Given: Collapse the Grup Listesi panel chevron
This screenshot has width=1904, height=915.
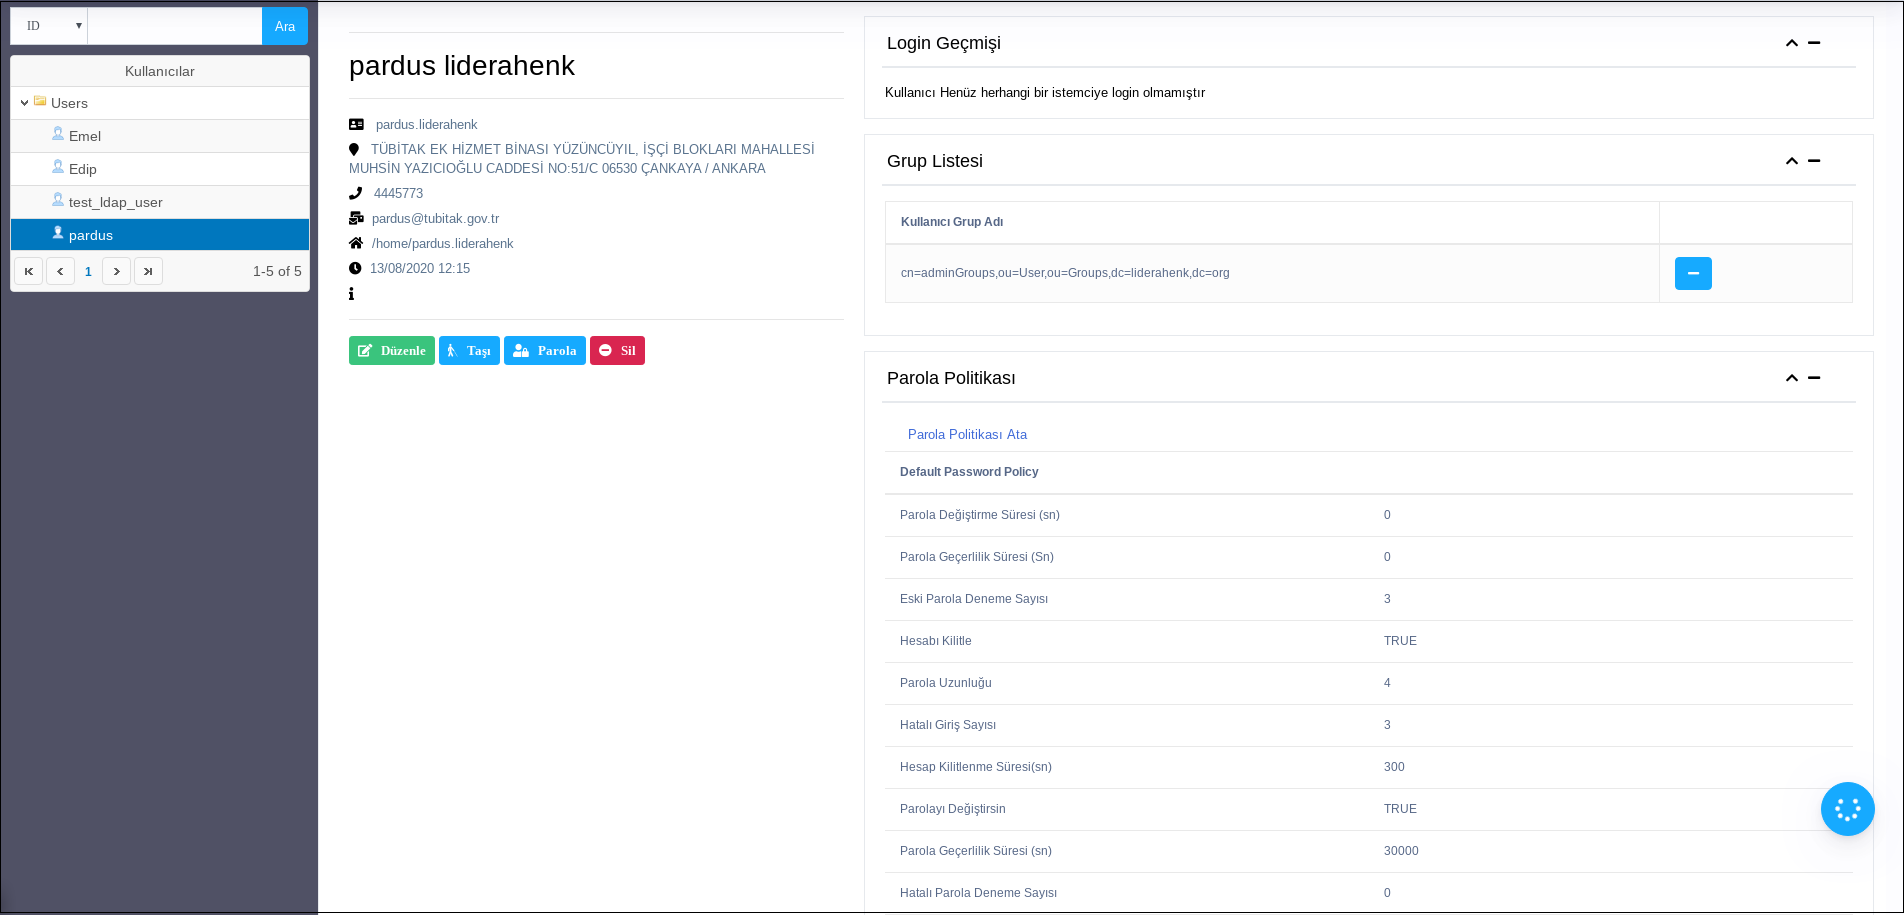Looking at the screenshot, I should [x=1791, y=161].
